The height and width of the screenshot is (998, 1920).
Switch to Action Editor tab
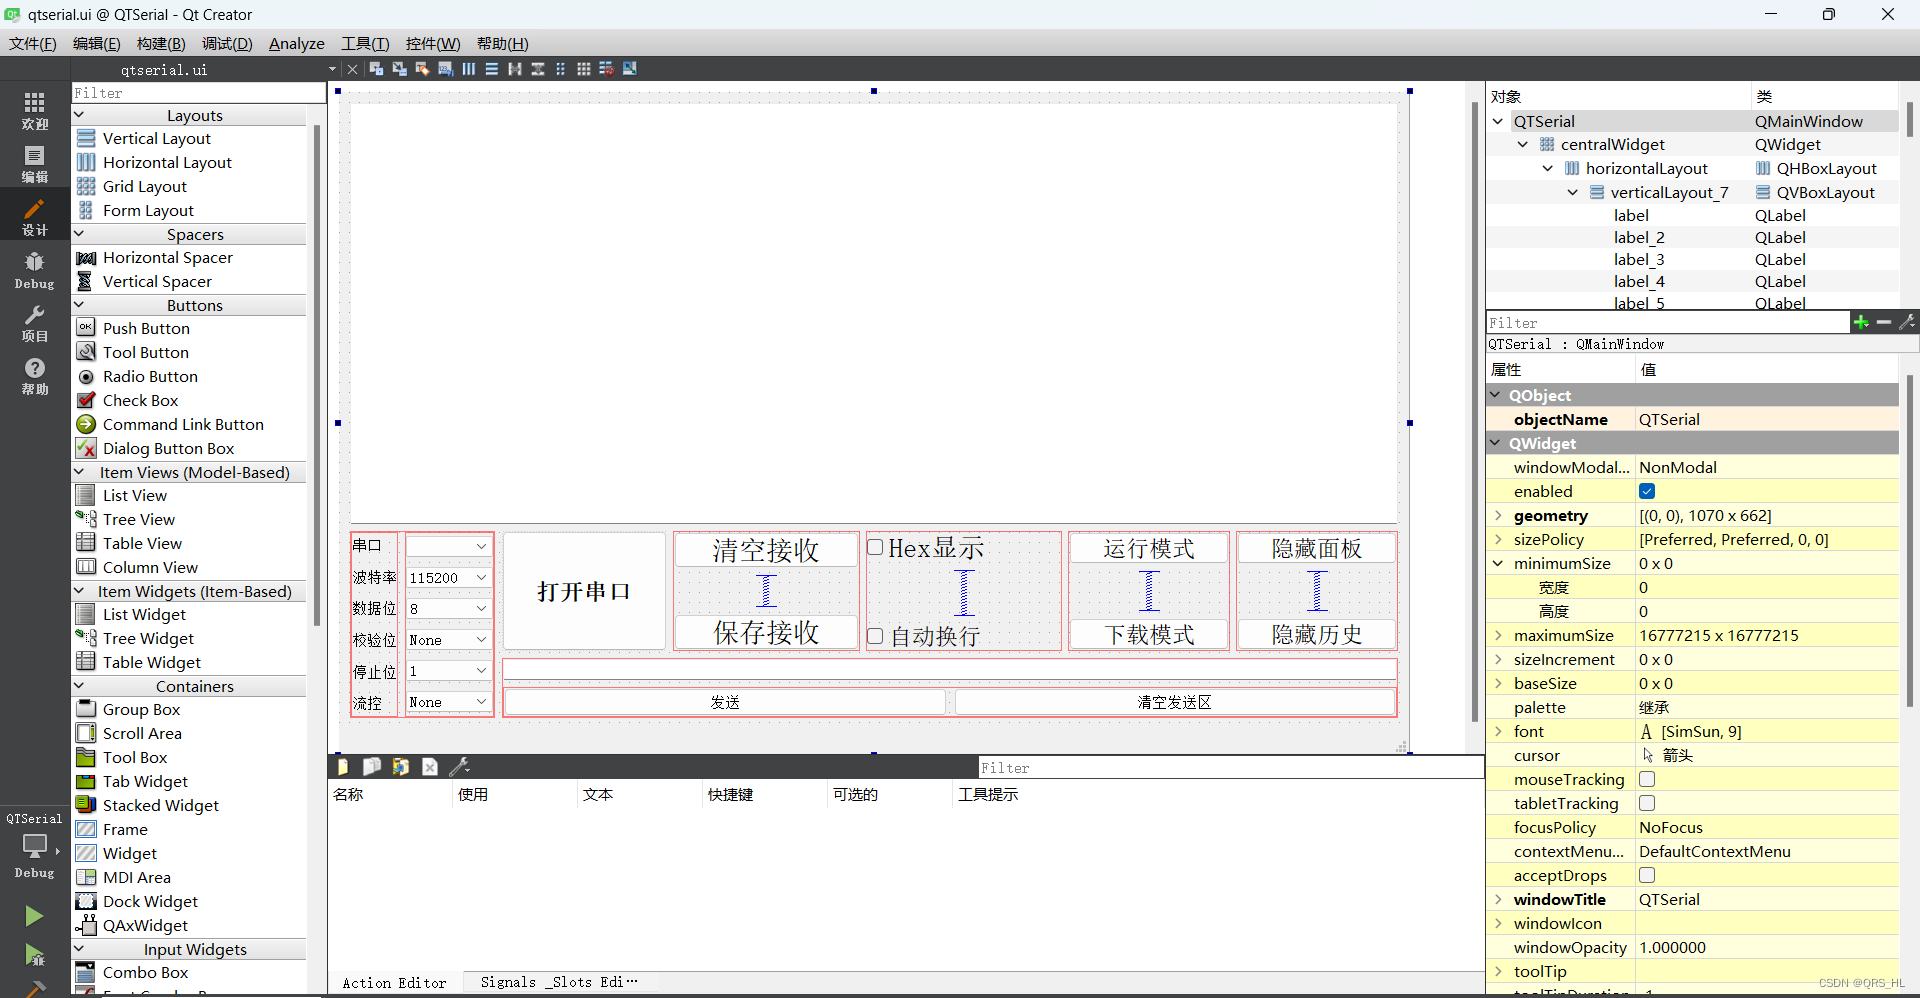click(394, 983)
